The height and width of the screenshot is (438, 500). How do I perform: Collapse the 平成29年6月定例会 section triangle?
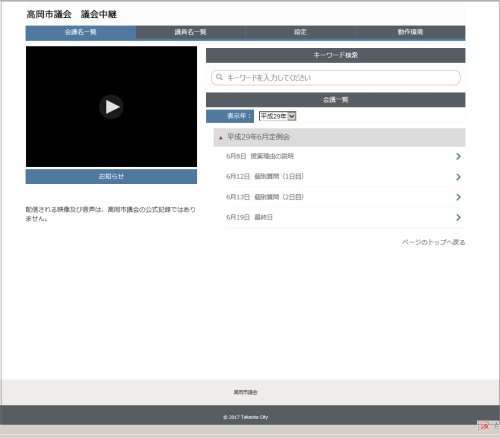[x=220, y=138]
